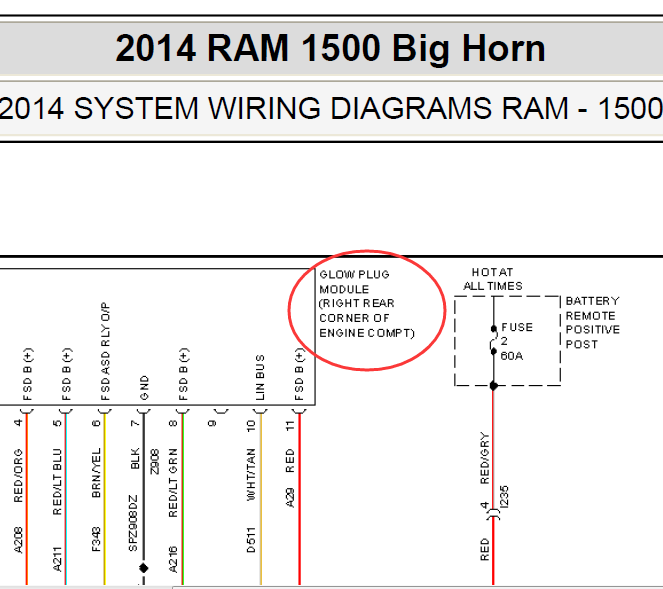Click the unused pin number '9'

212,423
